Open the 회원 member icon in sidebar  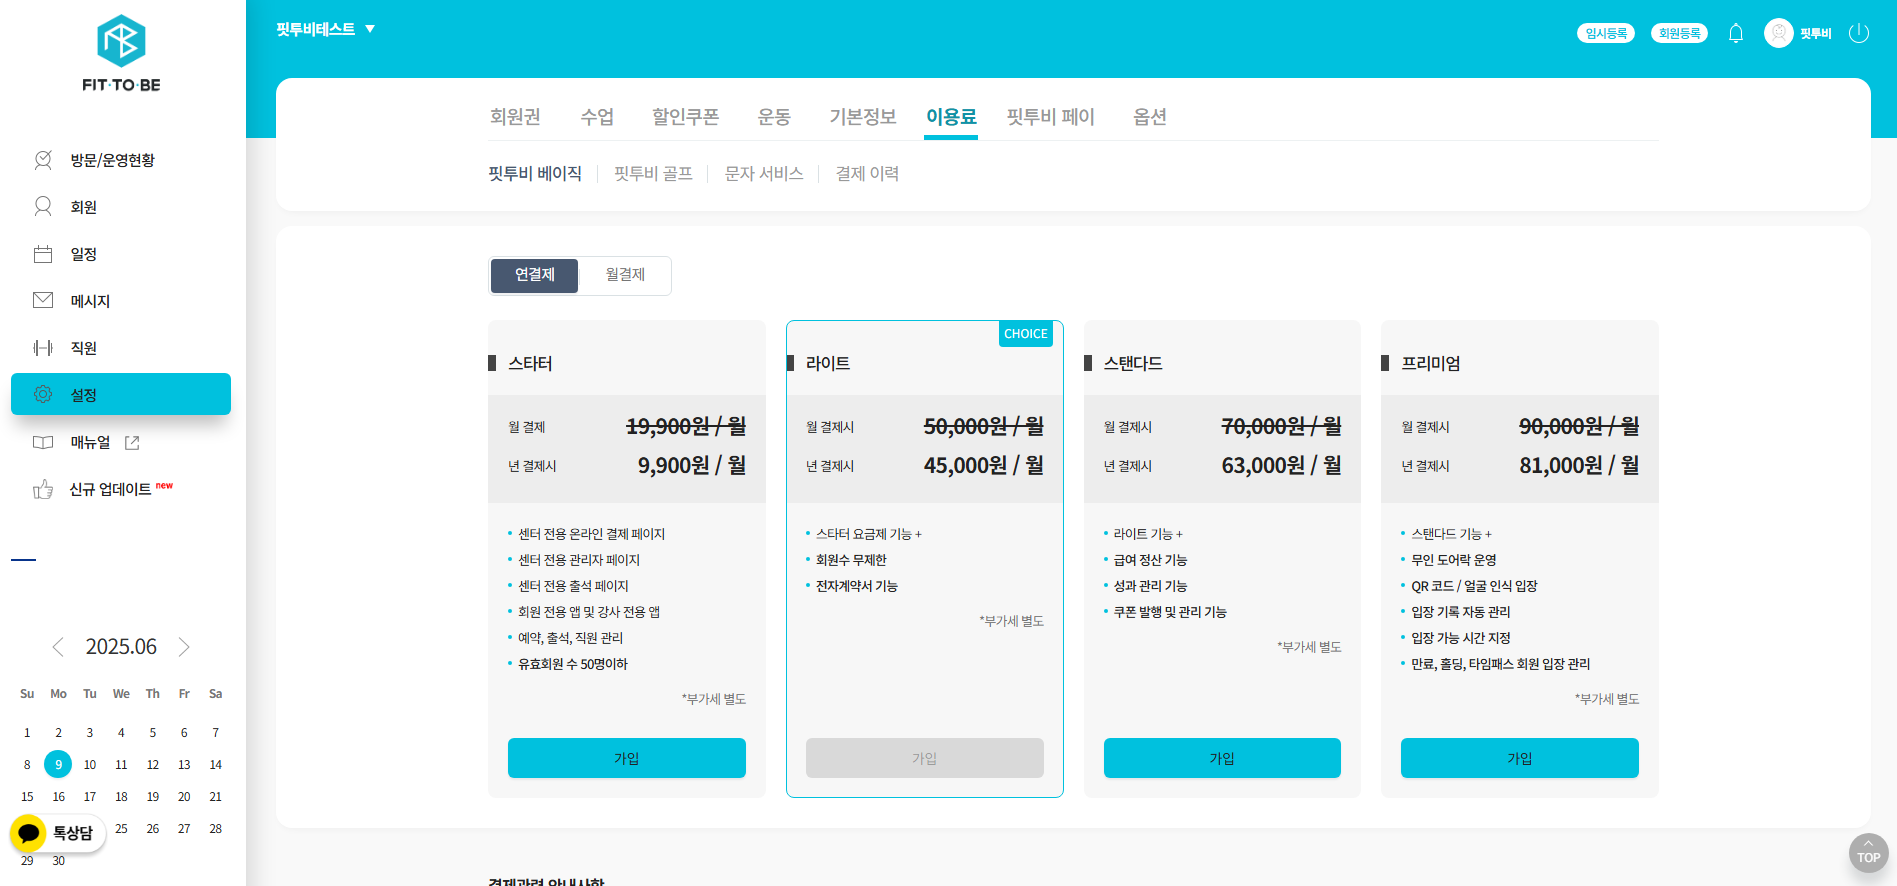pos(43,207)
